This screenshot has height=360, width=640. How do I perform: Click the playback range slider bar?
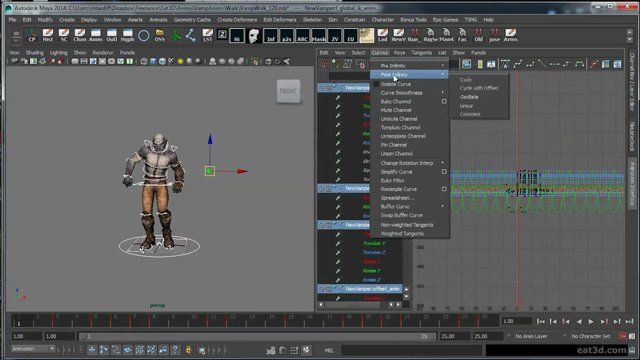[257, 336]
